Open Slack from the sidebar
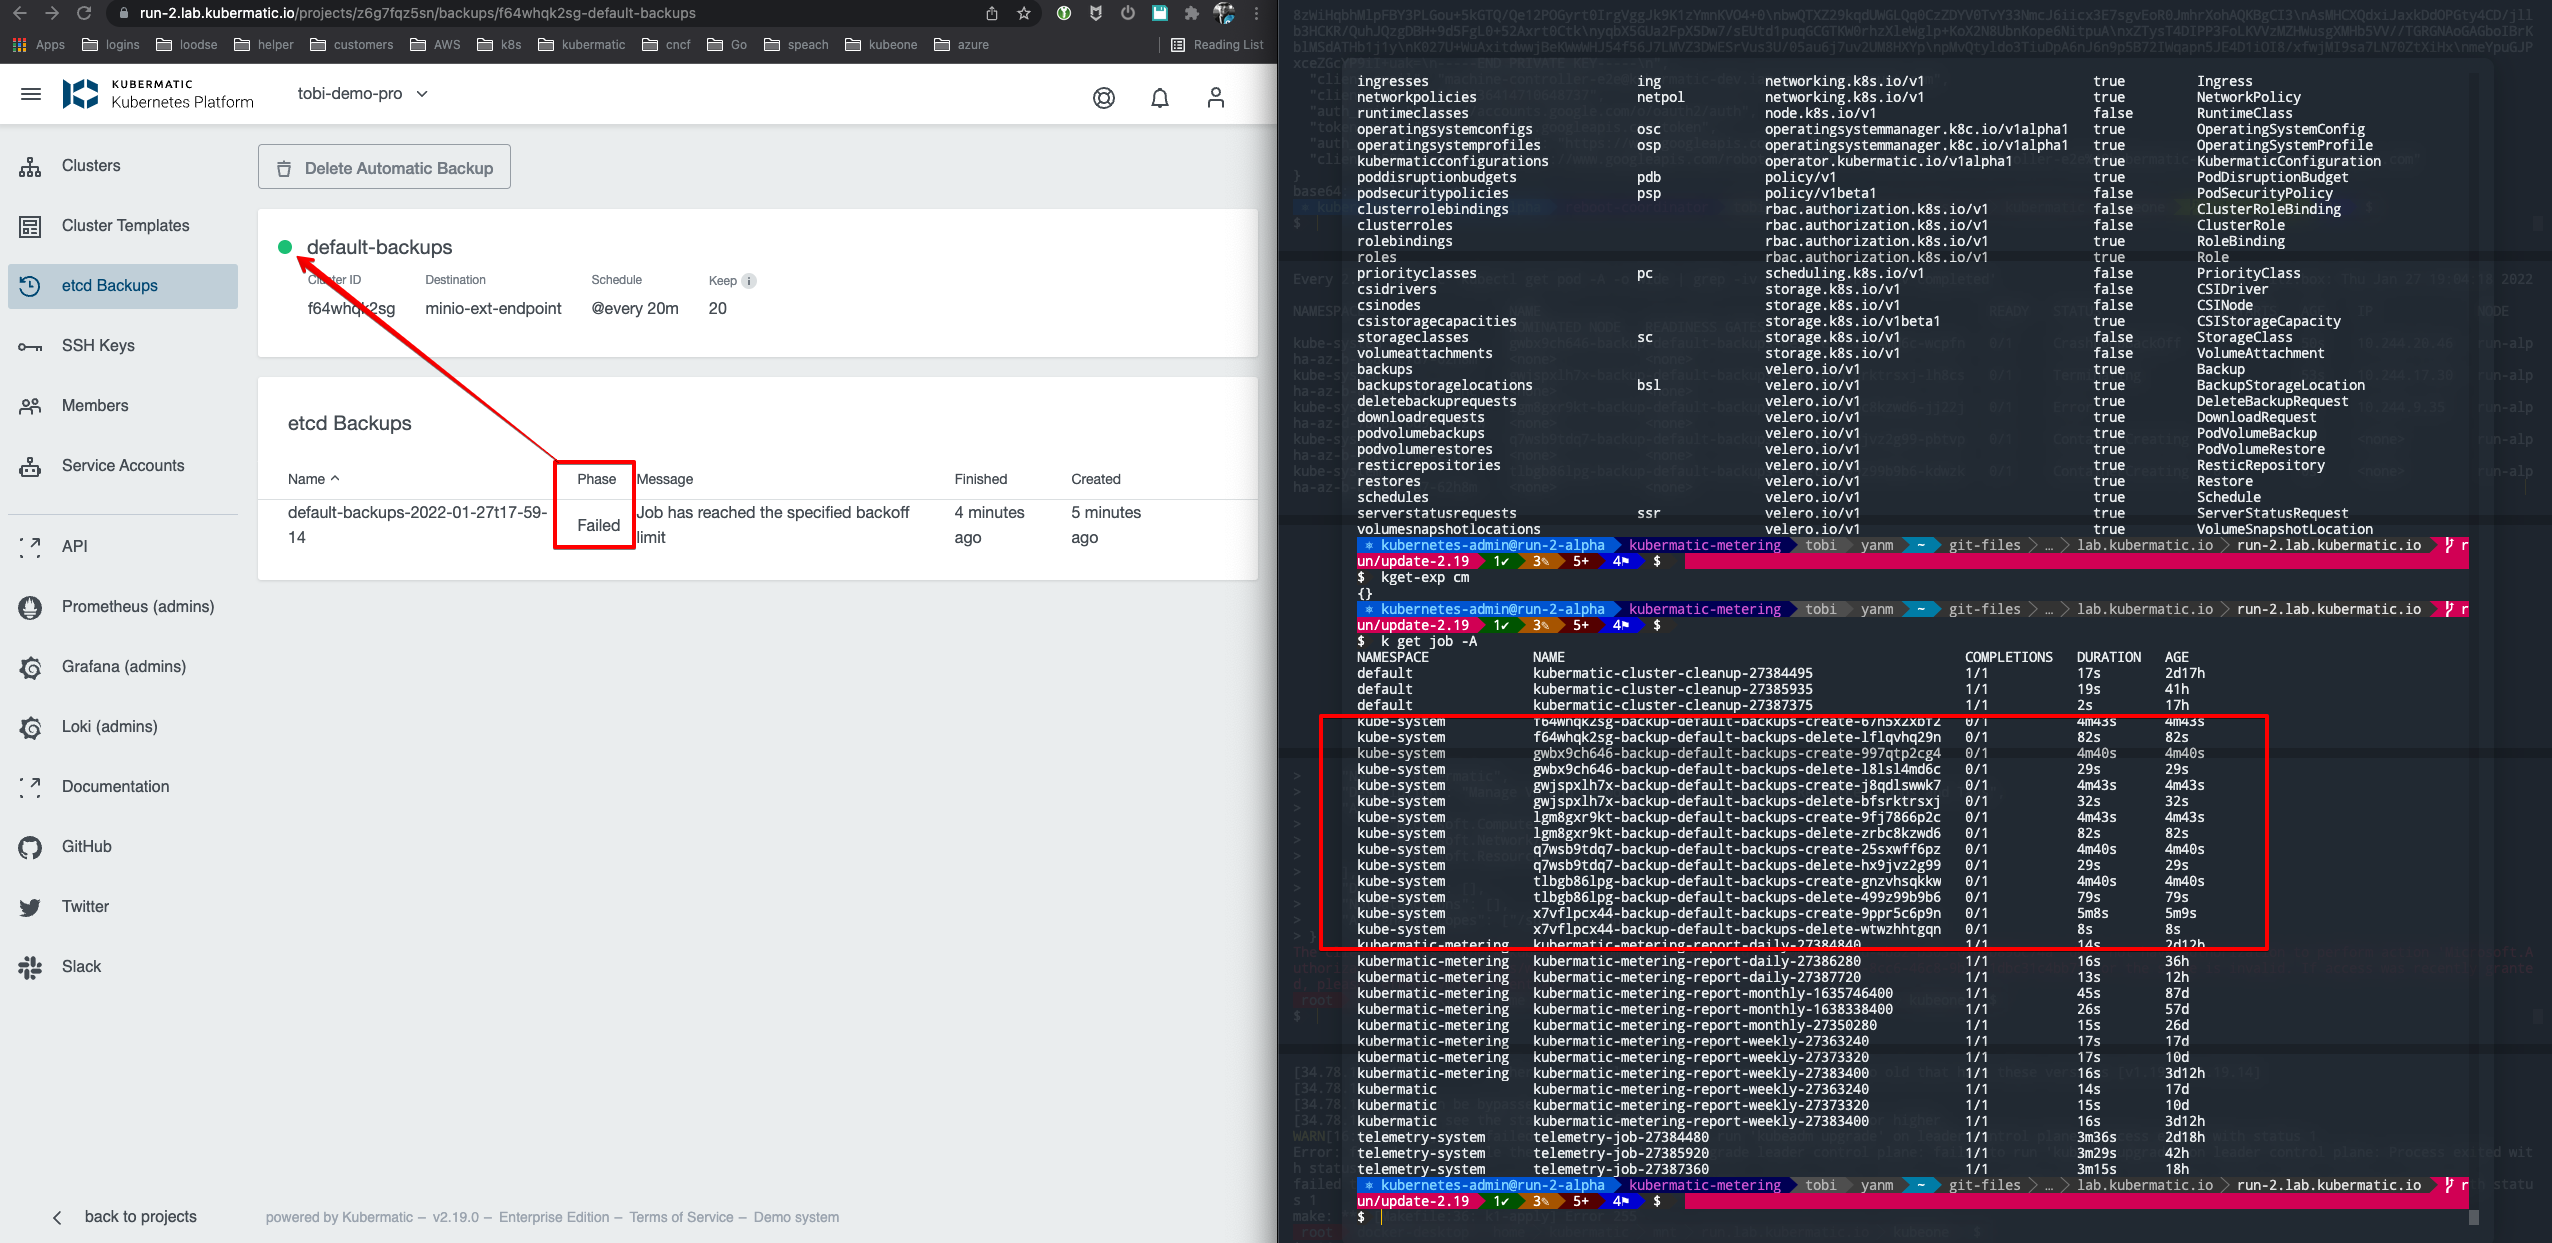 click(81, 966)
